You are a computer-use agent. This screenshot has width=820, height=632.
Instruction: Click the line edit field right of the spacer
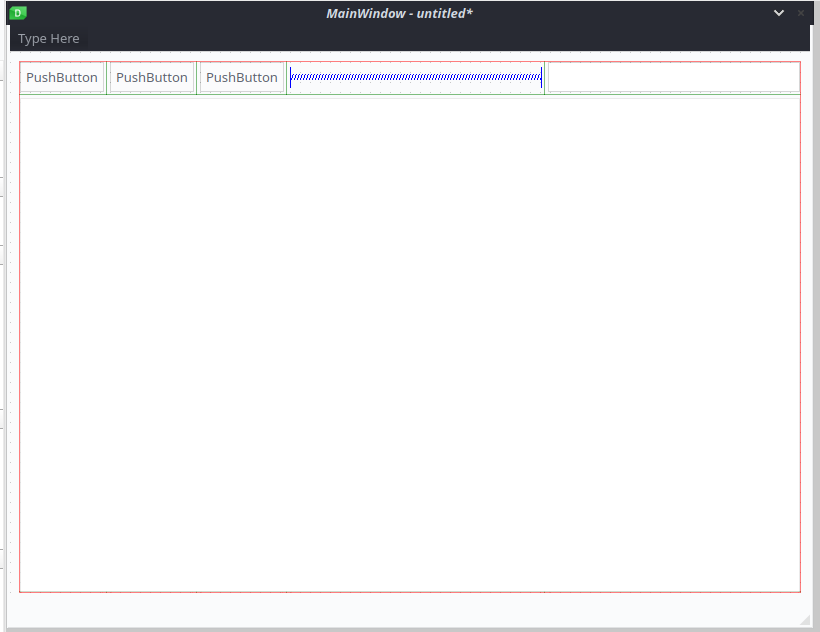[x=673, y=77]
